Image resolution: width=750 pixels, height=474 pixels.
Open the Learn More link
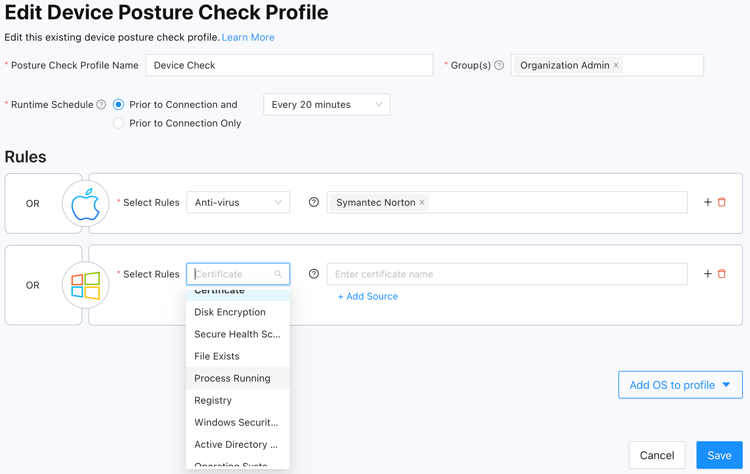coord(248,37)
